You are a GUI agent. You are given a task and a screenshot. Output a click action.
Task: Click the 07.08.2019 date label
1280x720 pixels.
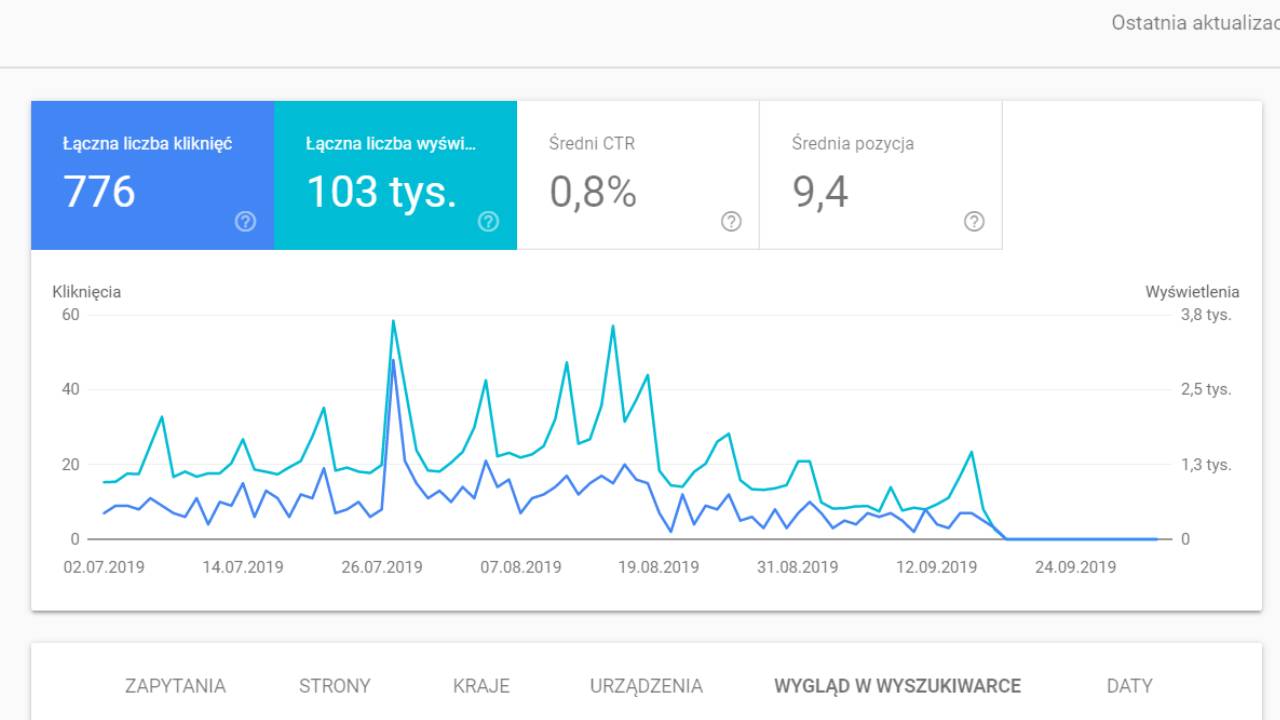point(520,567)
